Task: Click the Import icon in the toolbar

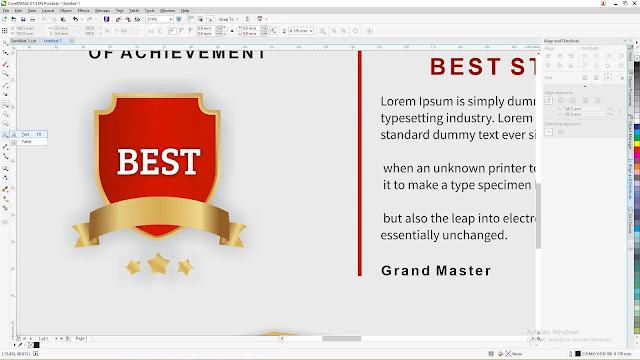Action: [x=118, y=19]
